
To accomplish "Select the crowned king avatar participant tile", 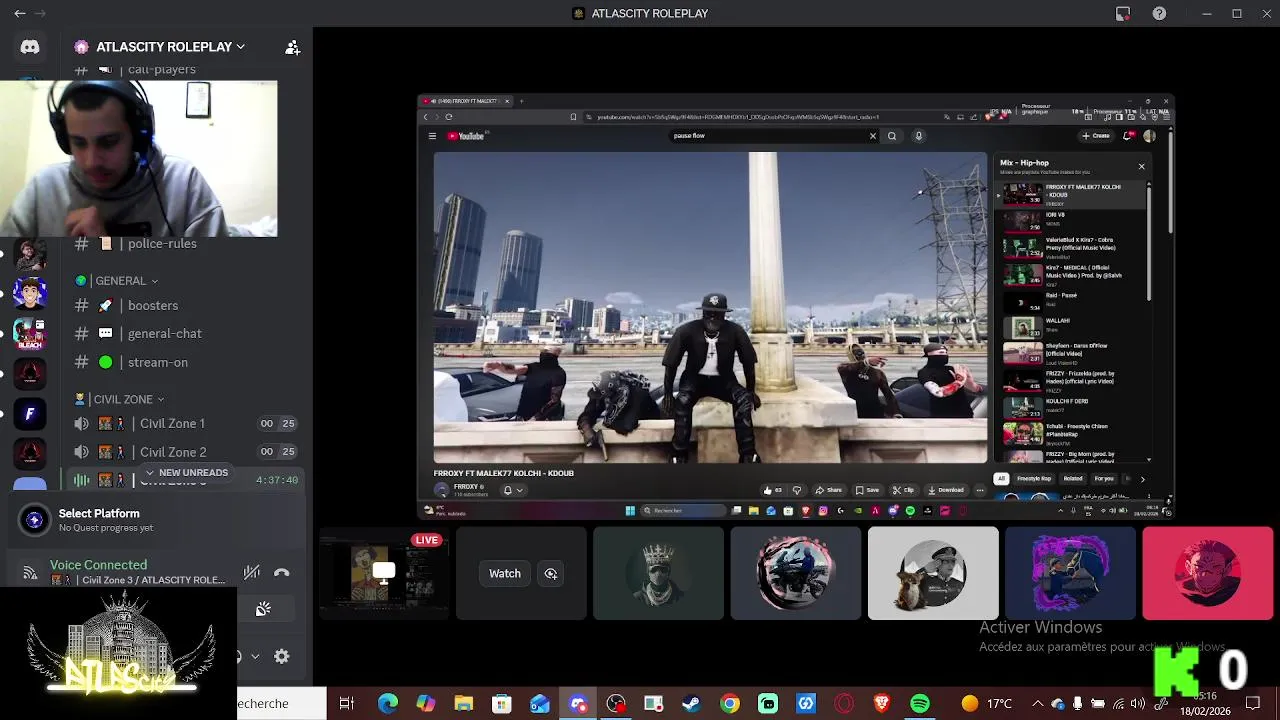I will [658, 574].
